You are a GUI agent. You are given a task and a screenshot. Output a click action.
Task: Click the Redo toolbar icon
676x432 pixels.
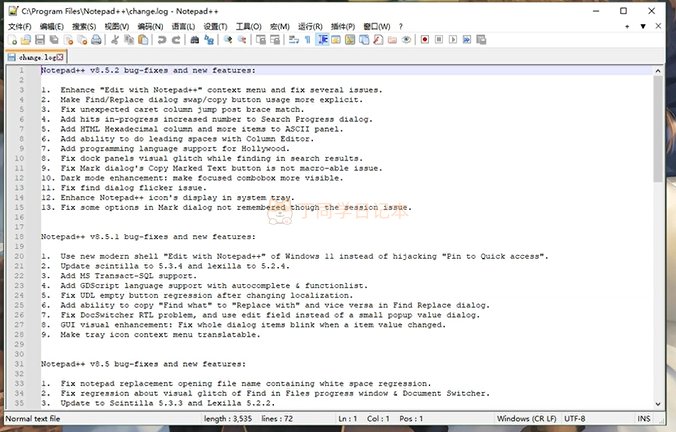click(176, 40)
